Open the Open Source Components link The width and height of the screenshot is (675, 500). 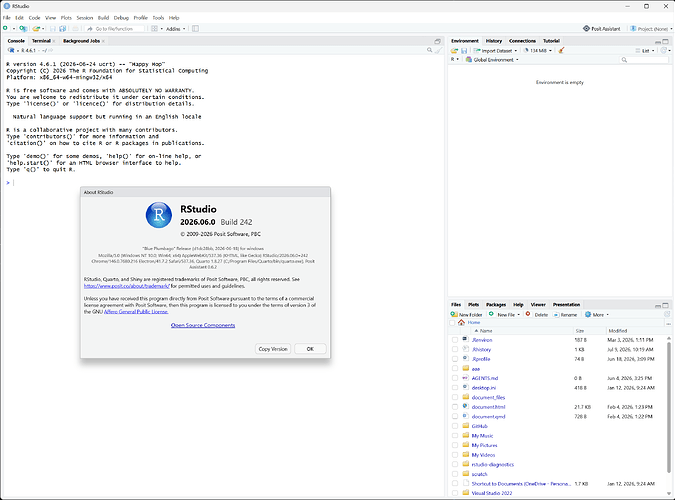click(203, 325)
